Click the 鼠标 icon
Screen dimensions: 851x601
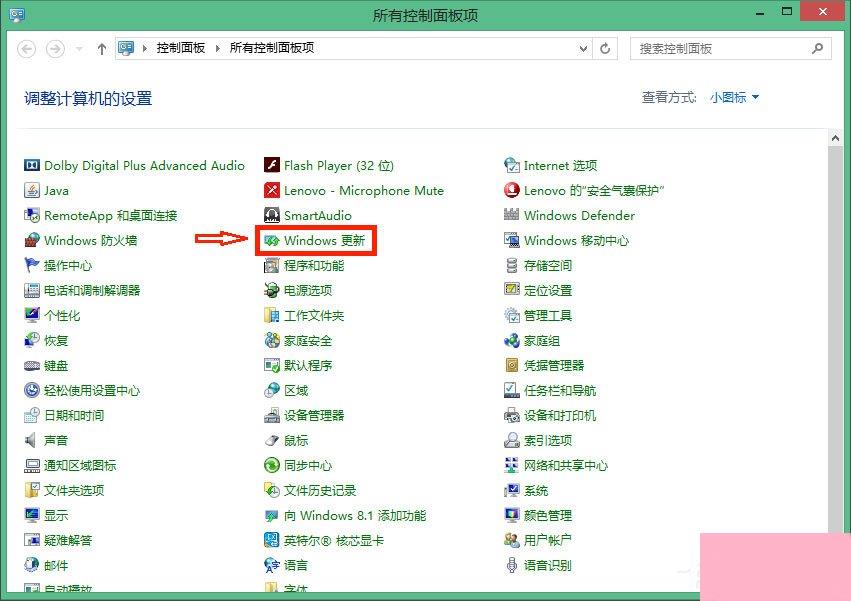pos(272,440)
